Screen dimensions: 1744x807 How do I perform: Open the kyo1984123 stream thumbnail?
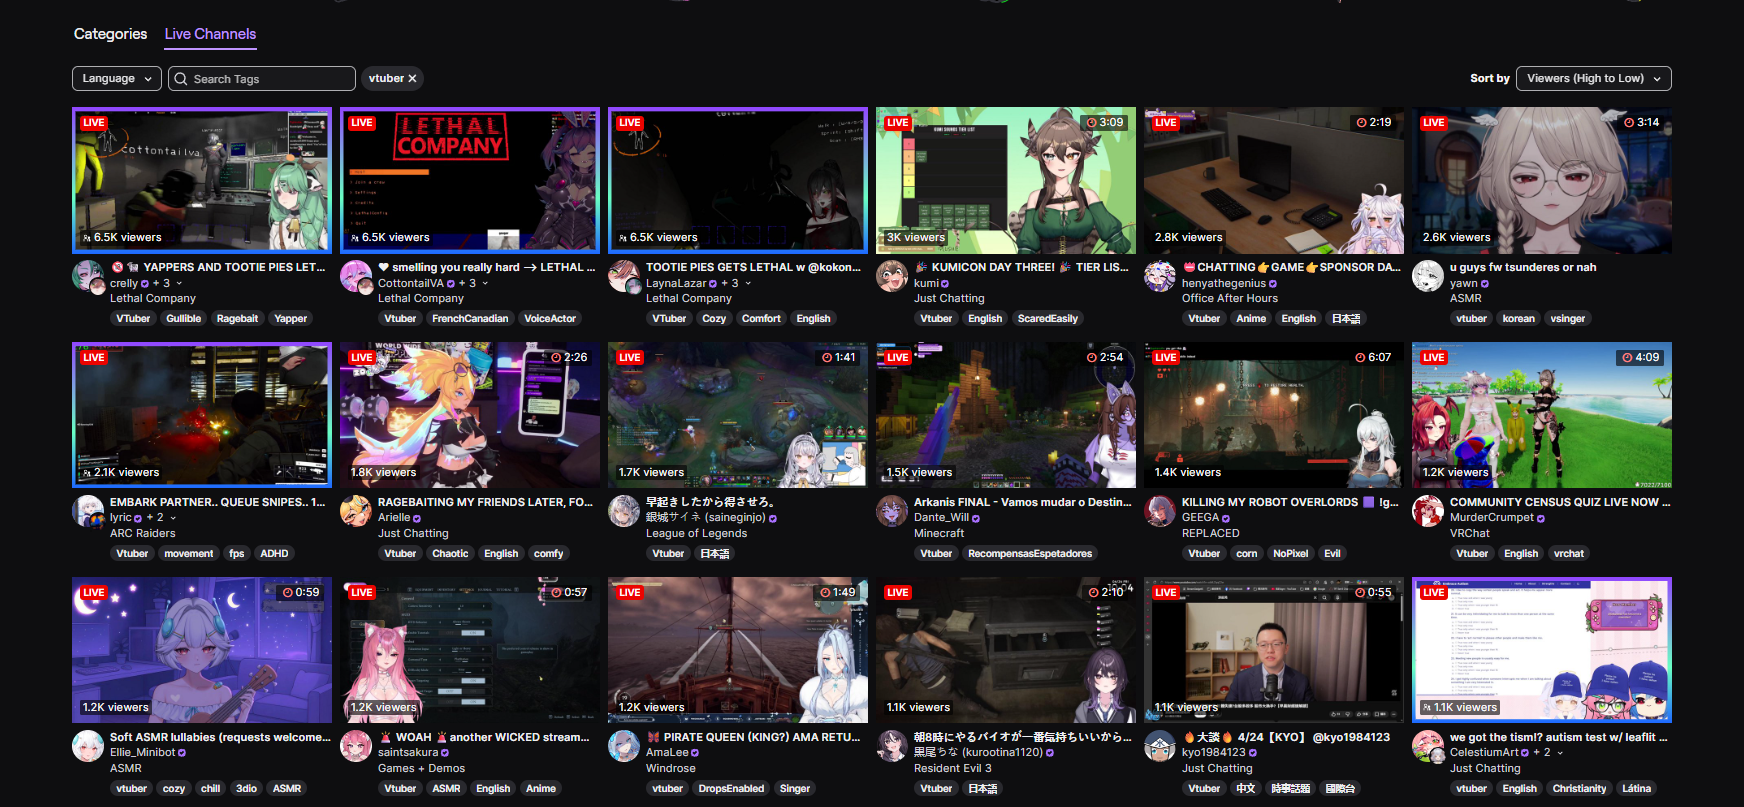[1274, 650]
